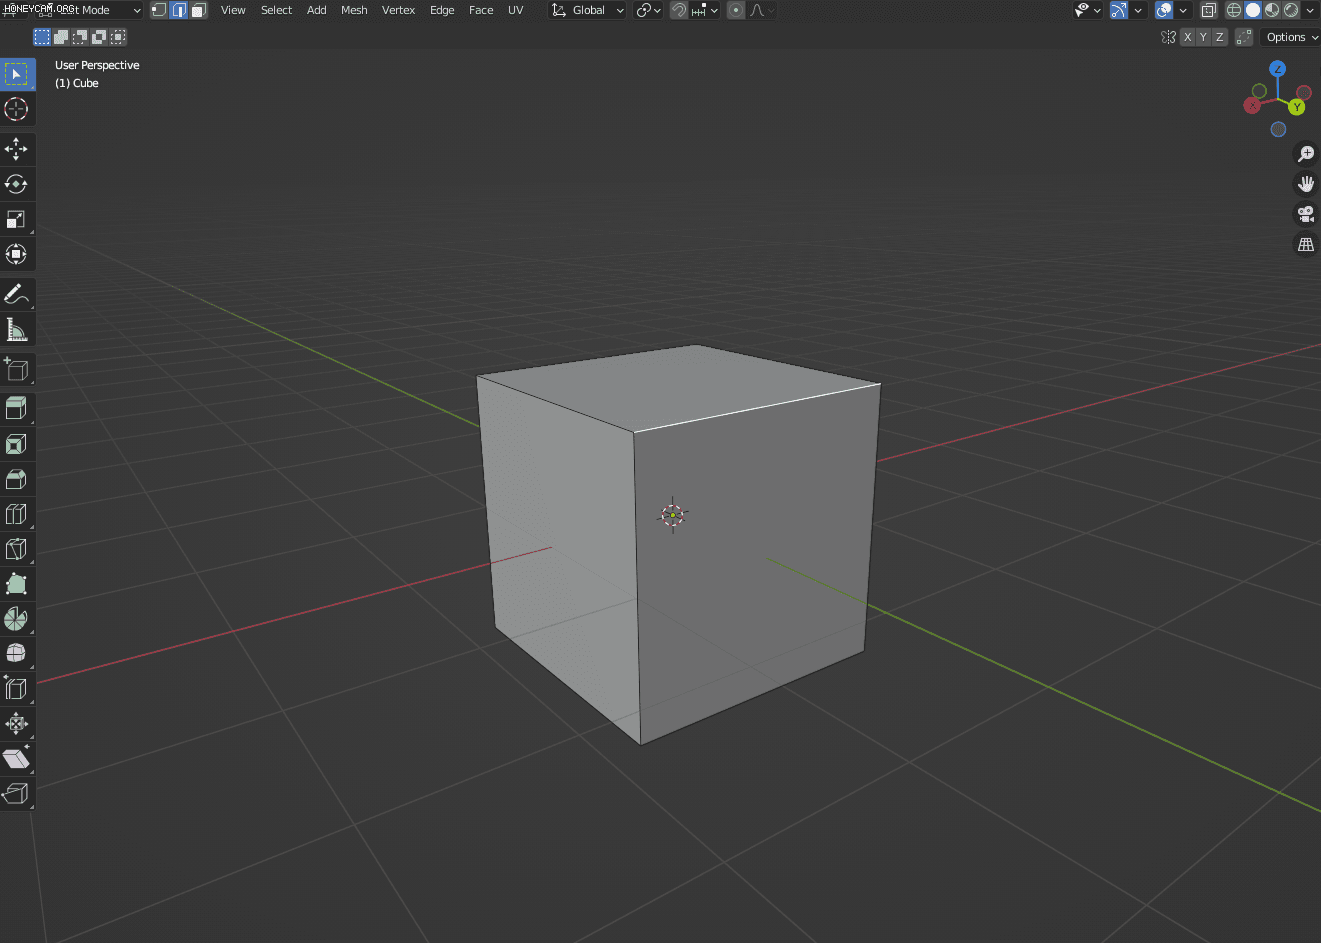This screenshot has width=1321, height=943.
Task: Open gizmo settings dropdown arrow
Action: [x=1138, y=10]
